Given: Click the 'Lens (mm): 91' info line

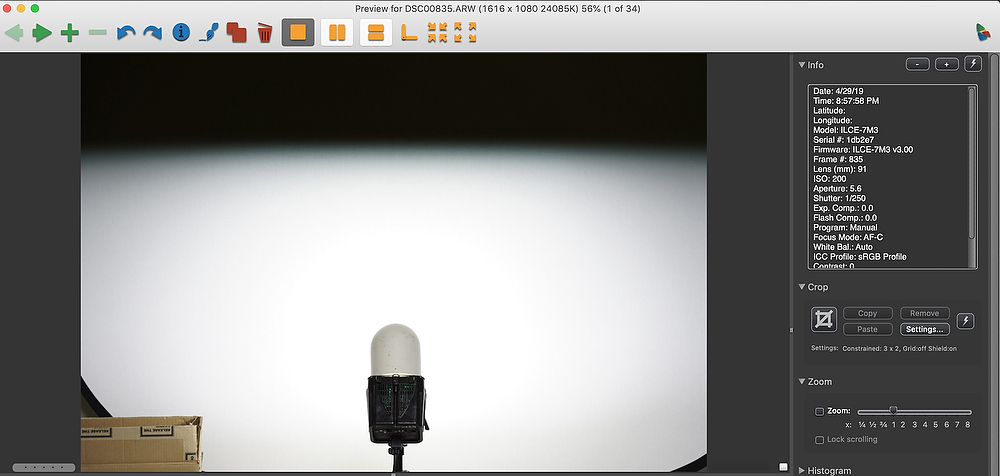Looking at the screenshot, I should click(840, 169).
